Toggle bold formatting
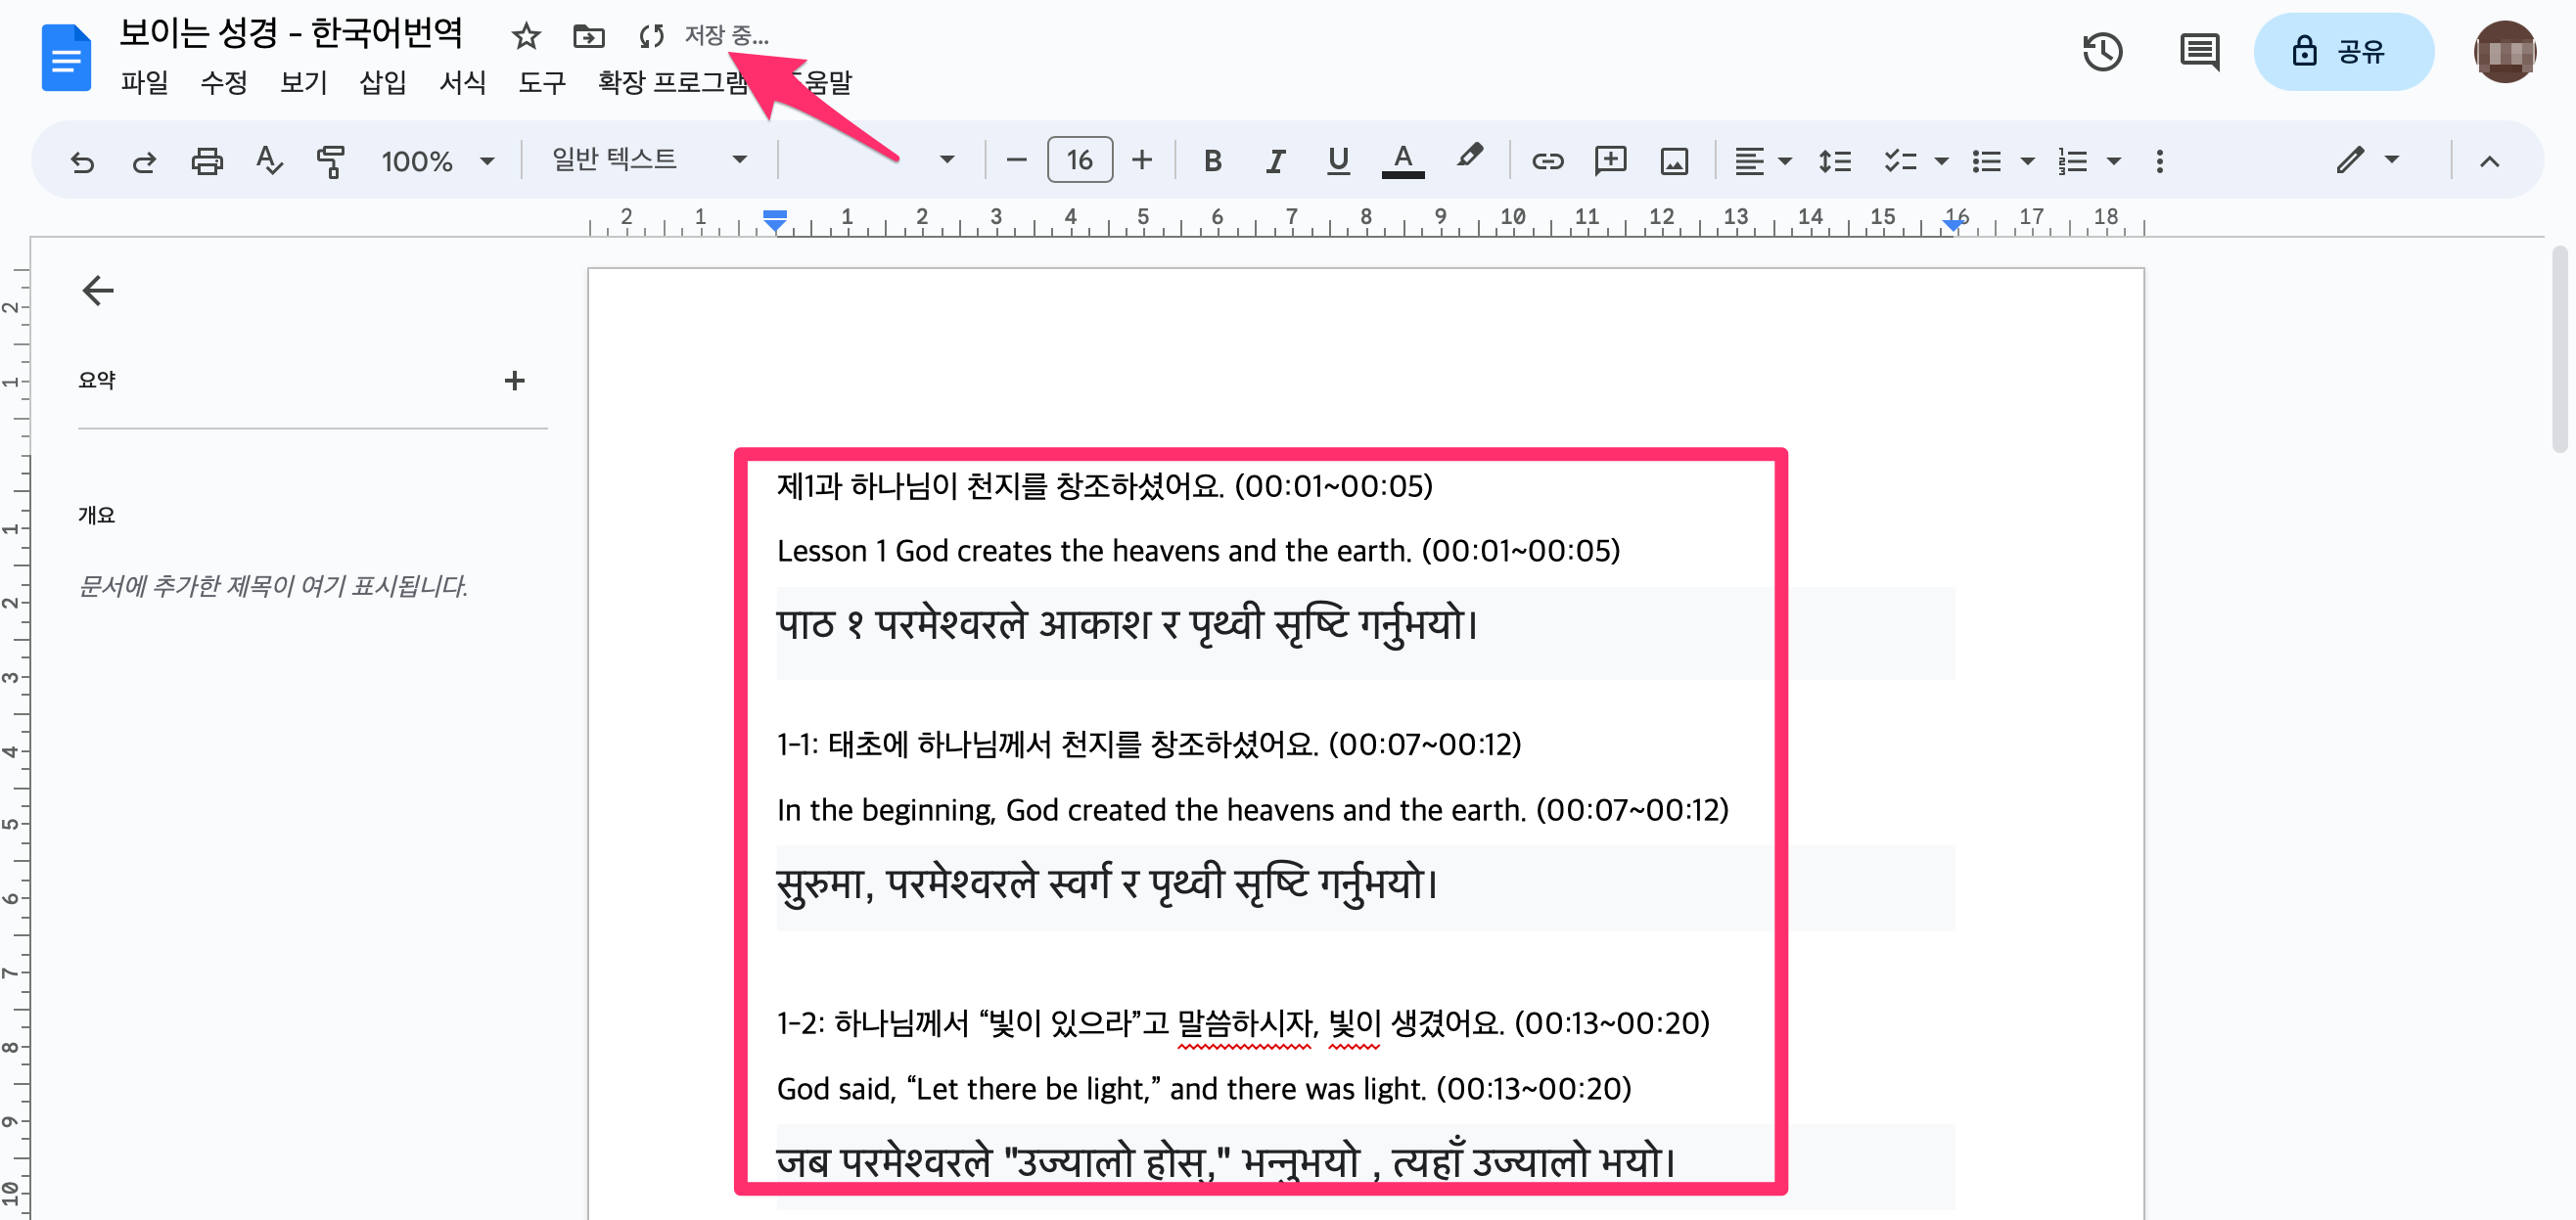This screenshot has height=1220, width=2576. click(x=1212, y=161)
